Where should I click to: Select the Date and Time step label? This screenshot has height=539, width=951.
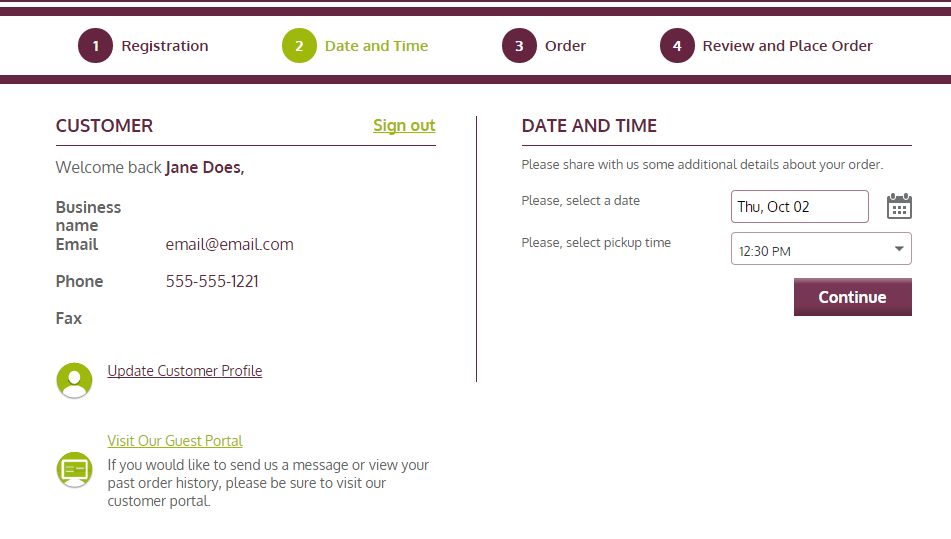376,46
